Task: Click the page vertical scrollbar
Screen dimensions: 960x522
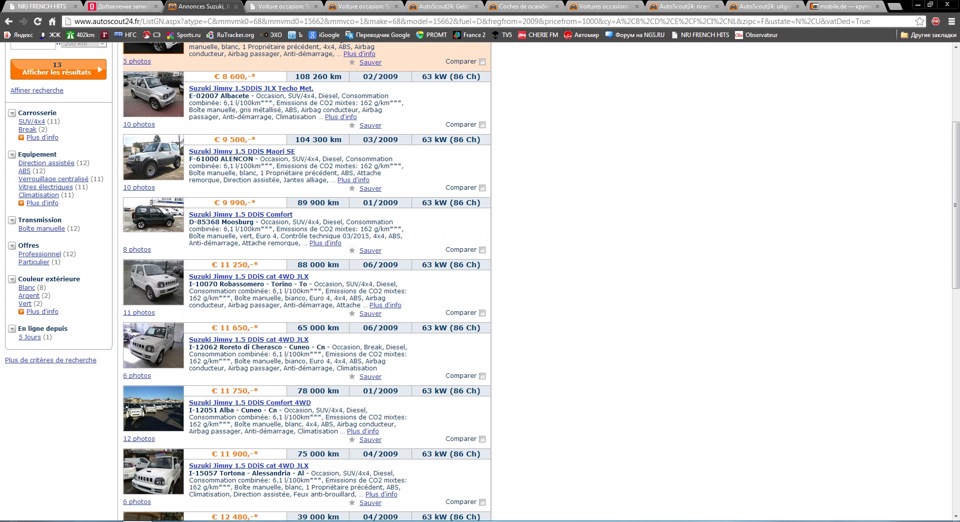Action: coord(954,205)
